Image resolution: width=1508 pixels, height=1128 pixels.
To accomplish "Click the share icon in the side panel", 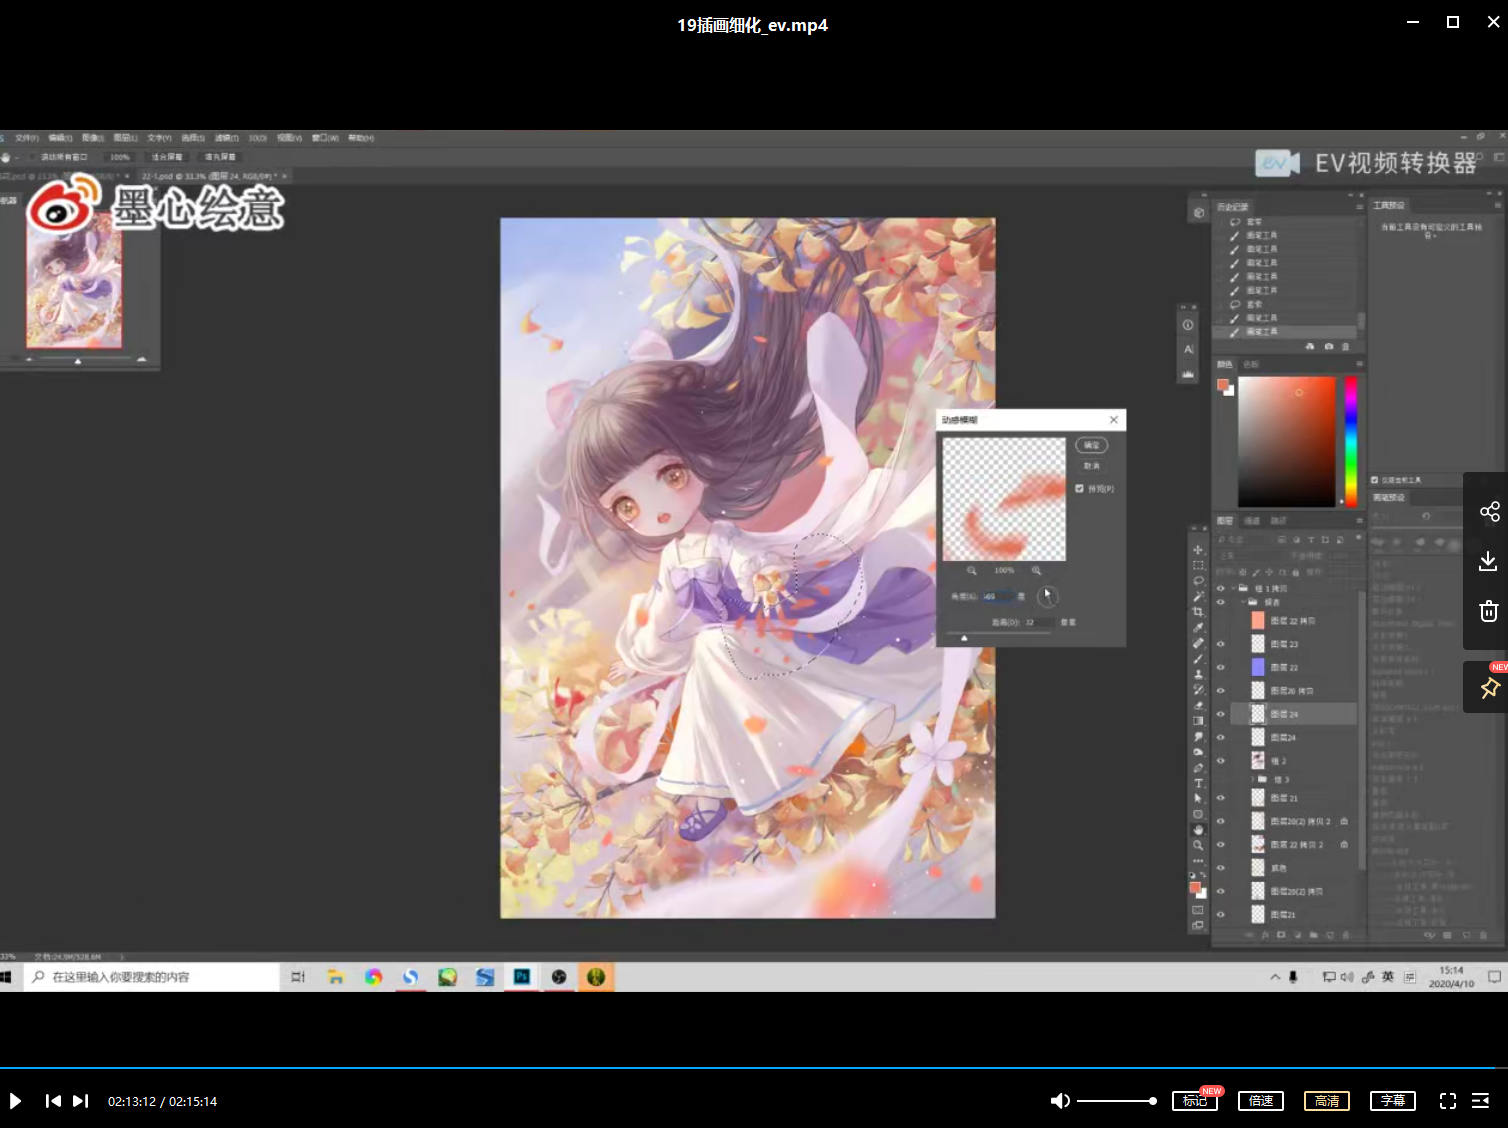I will click(1489, 512).
